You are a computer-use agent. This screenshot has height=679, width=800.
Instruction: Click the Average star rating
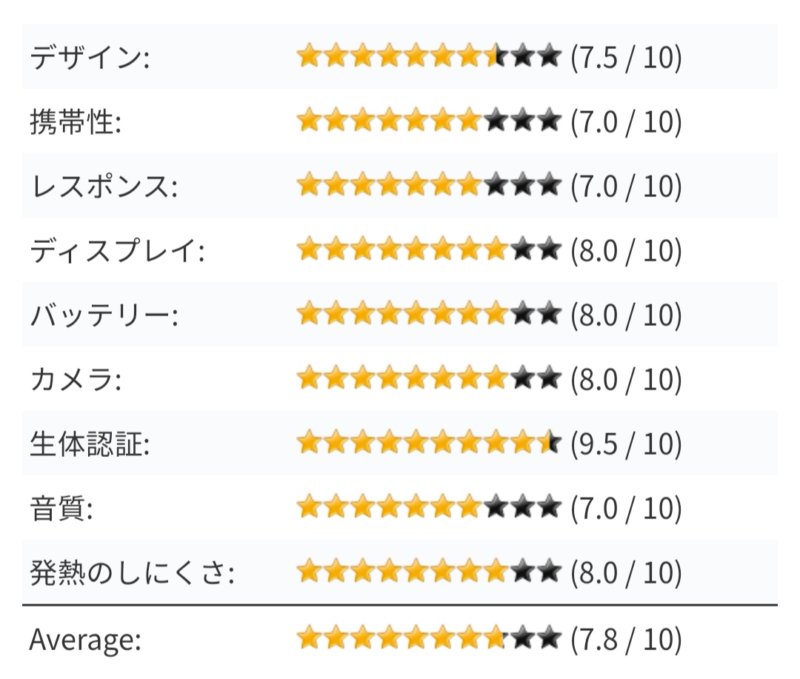(x=428, y=637)
